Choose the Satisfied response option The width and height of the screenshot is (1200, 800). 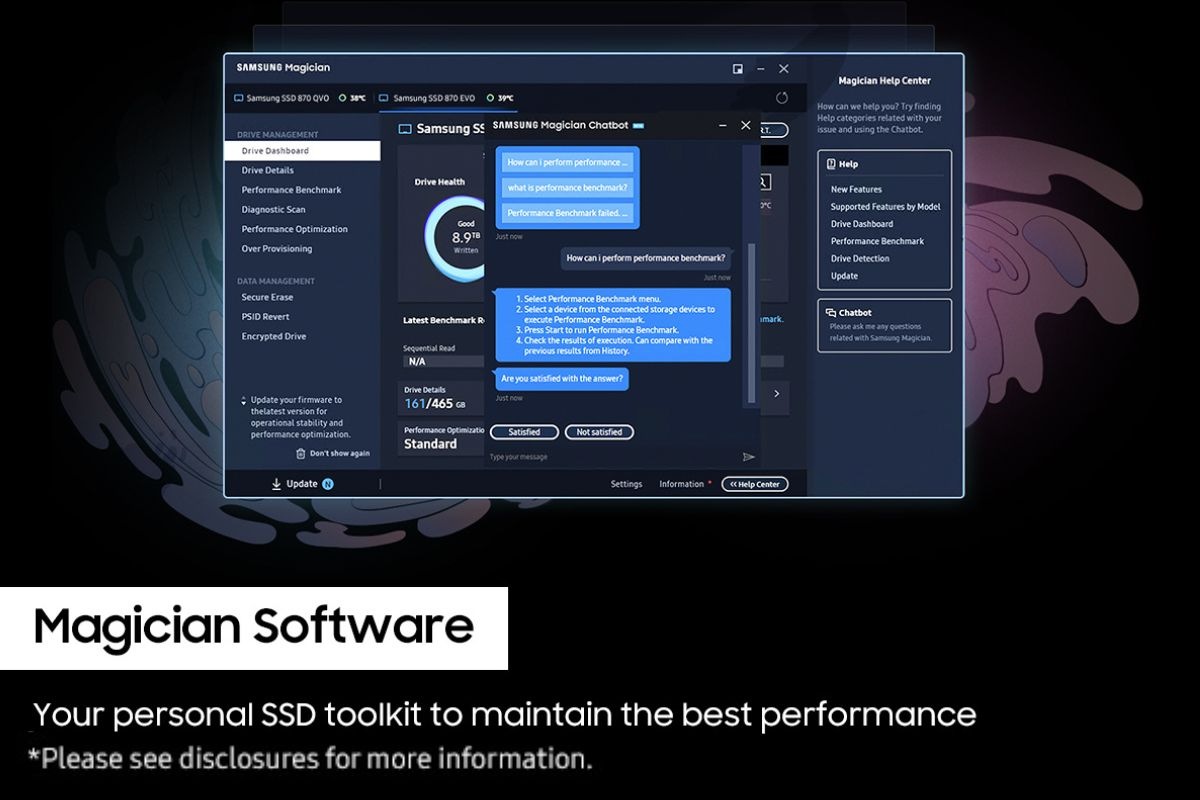pyautogui.click(x=524, y=432)
